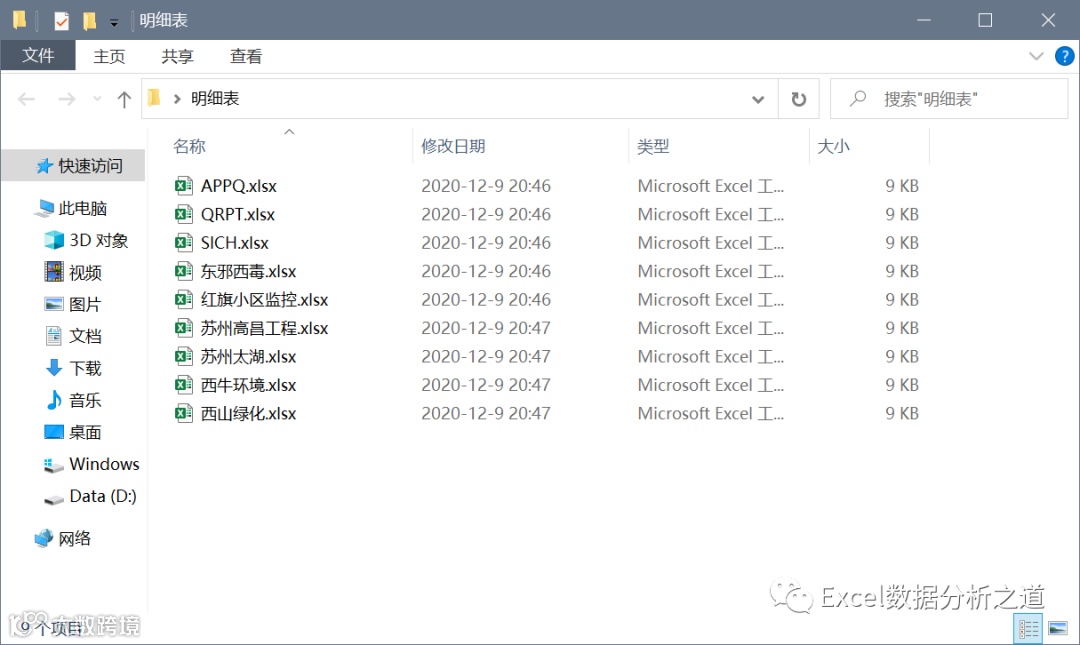Click modified date of 苏州太湖.xlsx row
This screenshot has width=1080, height=645.
coord(486,356)
